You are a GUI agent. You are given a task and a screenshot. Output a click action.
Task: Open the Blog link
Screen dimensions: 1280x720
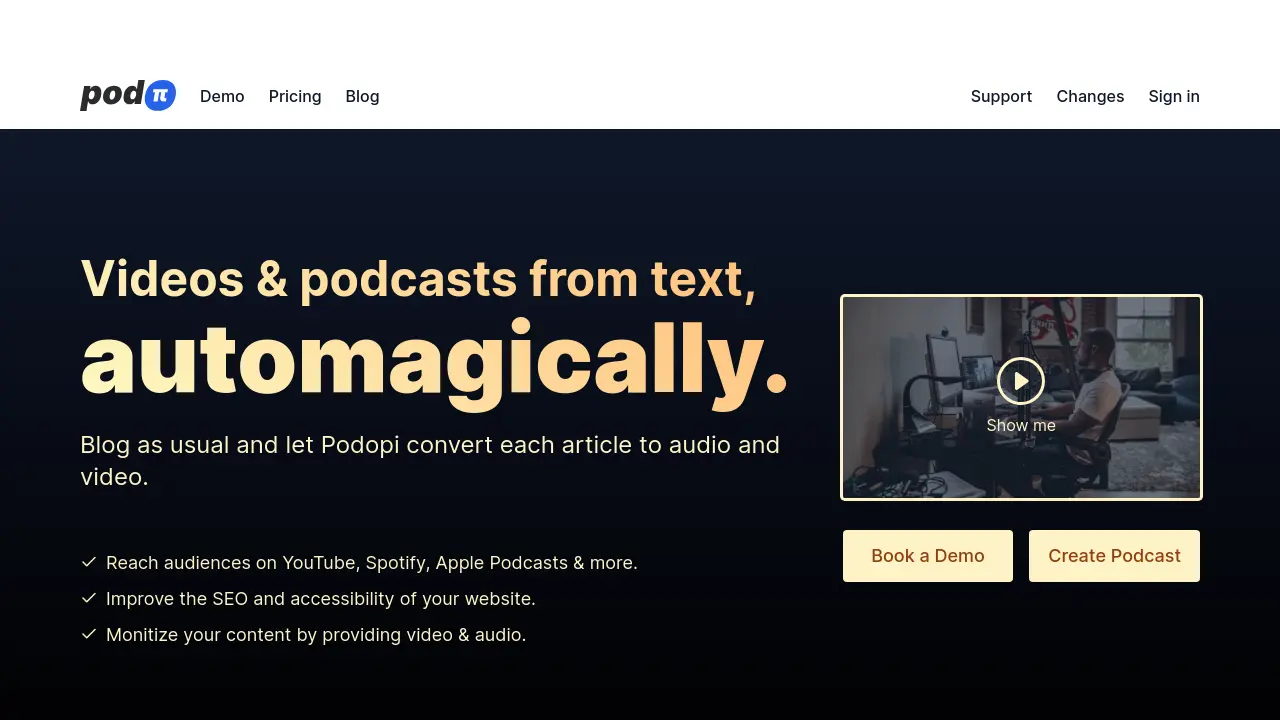point(362,96)
